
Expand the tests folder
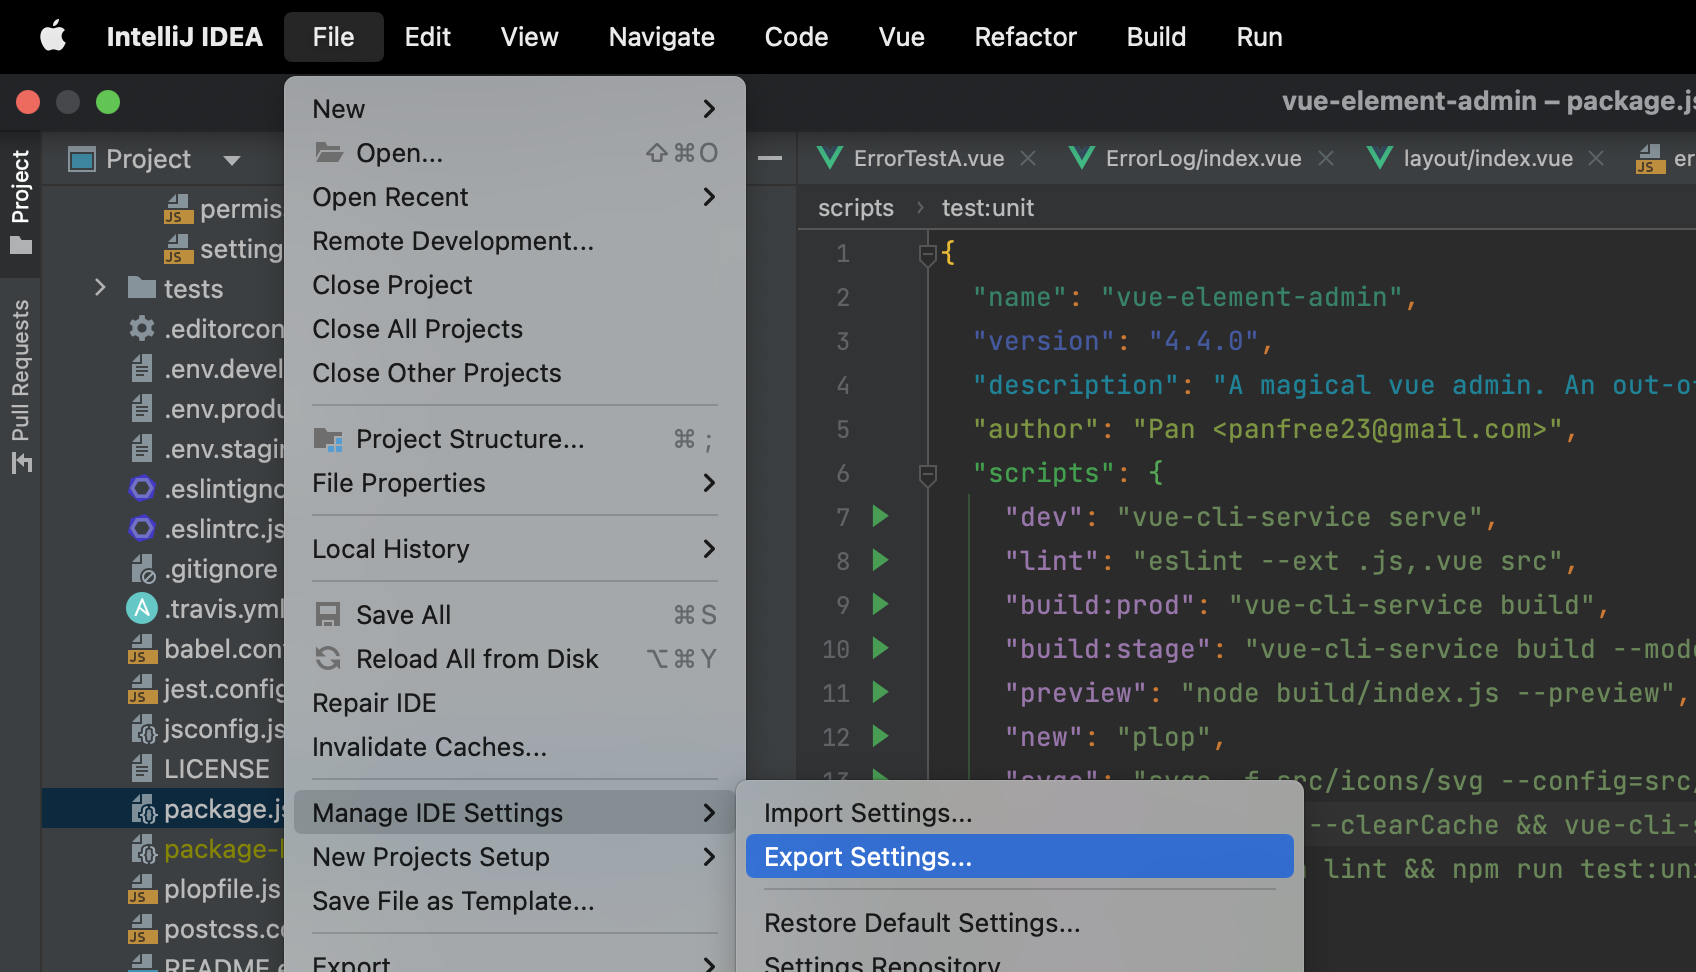[100, 288]
